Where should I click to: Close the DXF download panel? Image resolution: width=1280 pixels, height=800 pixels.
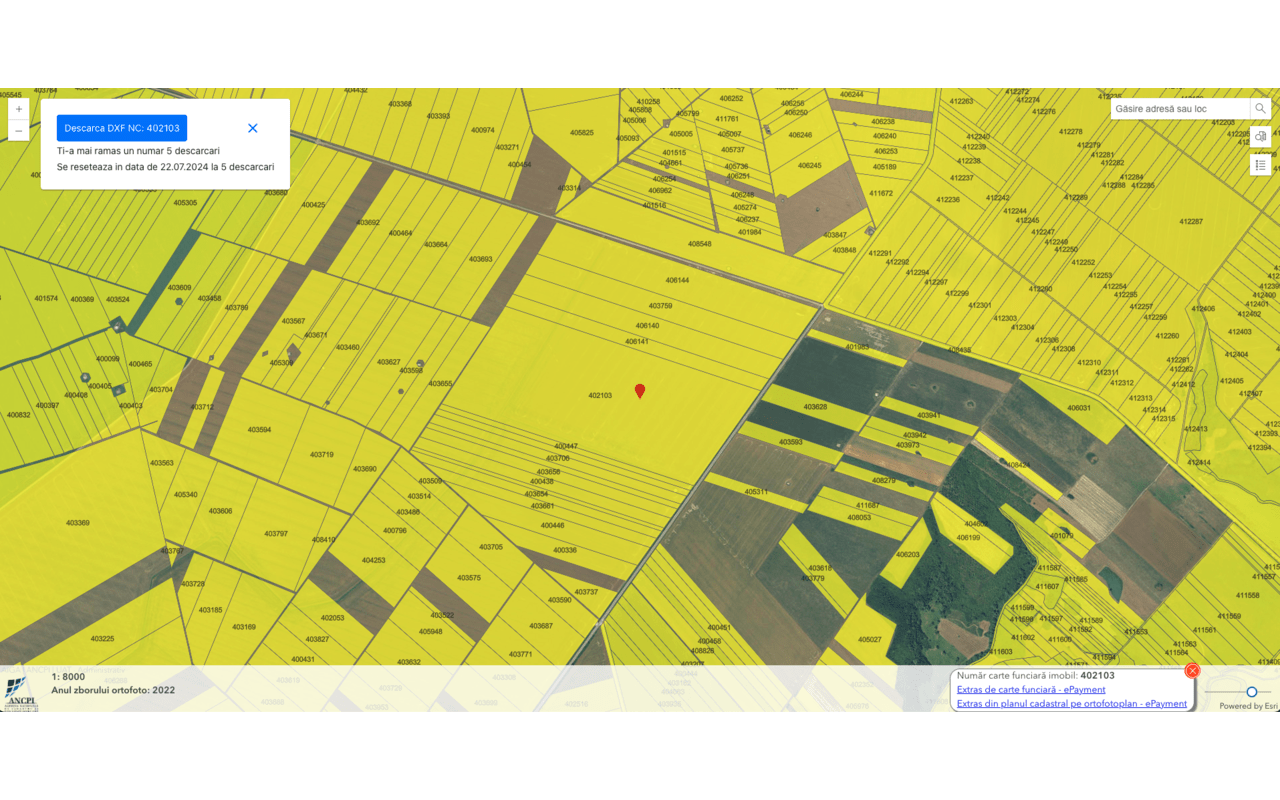tap(253, 128)
